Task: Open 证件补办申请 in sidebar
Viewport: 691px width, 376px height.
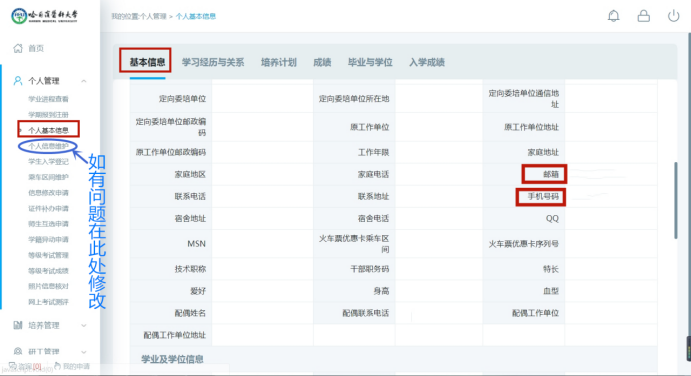Action: click(x=48, y=208)
